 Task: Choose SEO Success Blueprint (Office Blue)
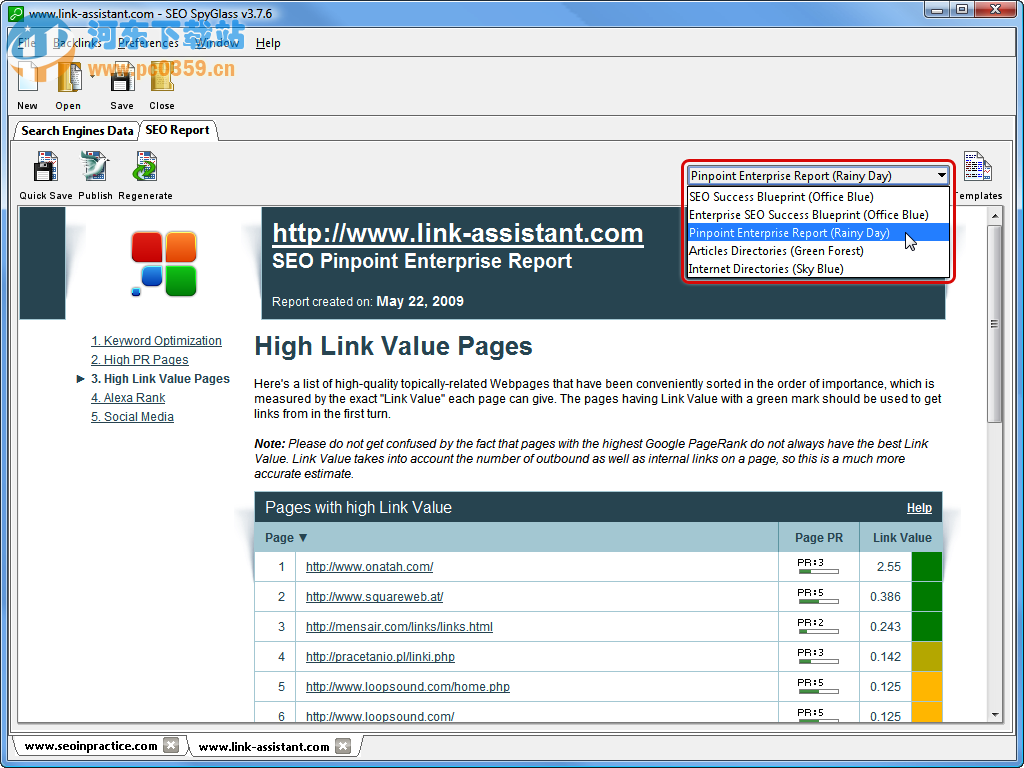point(781,197)
